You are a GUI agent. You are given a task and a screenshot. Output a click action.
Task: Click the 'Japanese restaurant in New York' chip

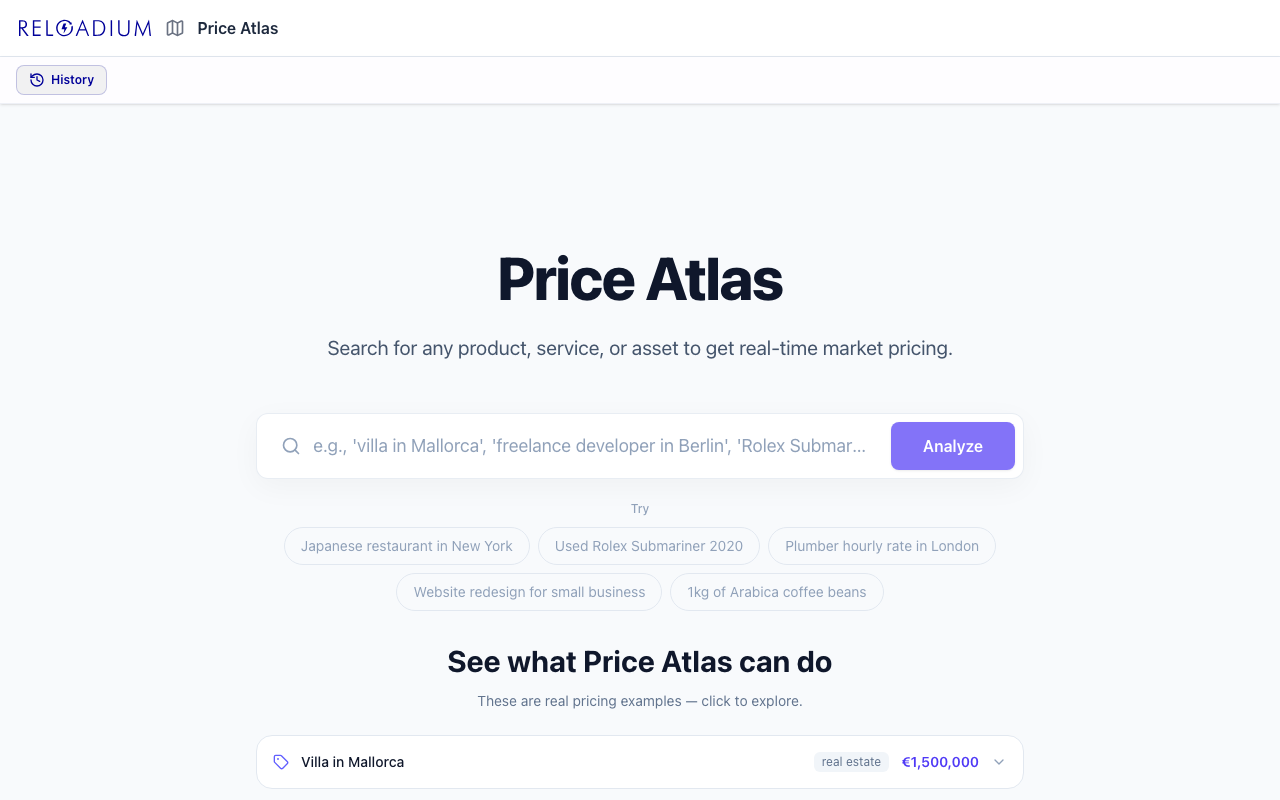click(406, 546)
